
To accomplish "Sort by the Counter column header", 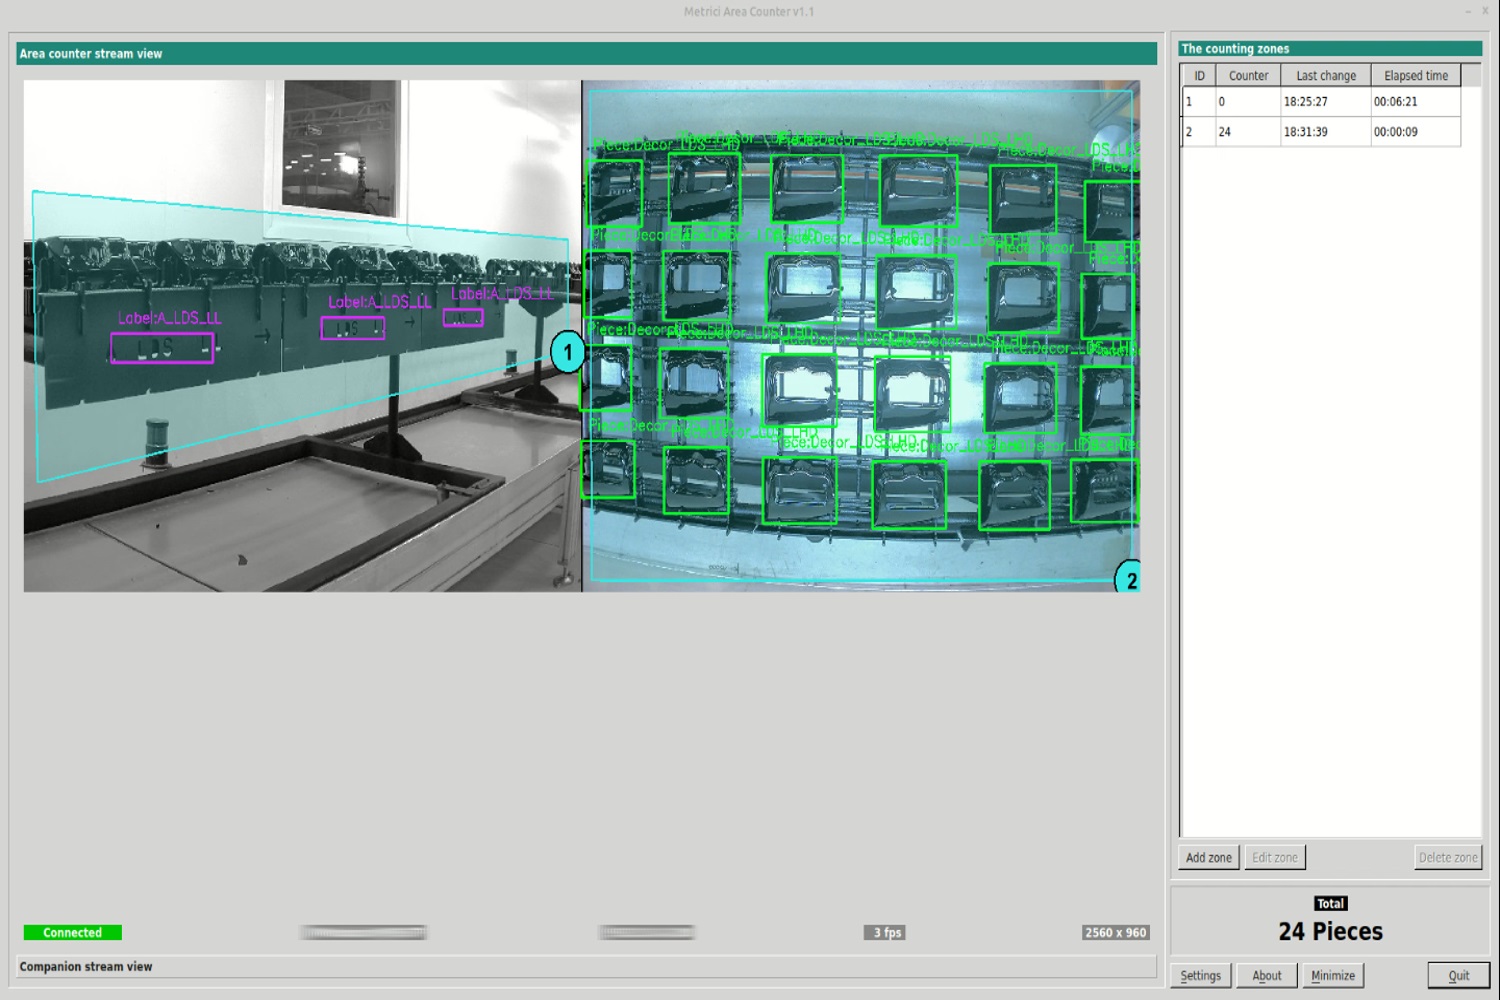I will (1248, 75).
